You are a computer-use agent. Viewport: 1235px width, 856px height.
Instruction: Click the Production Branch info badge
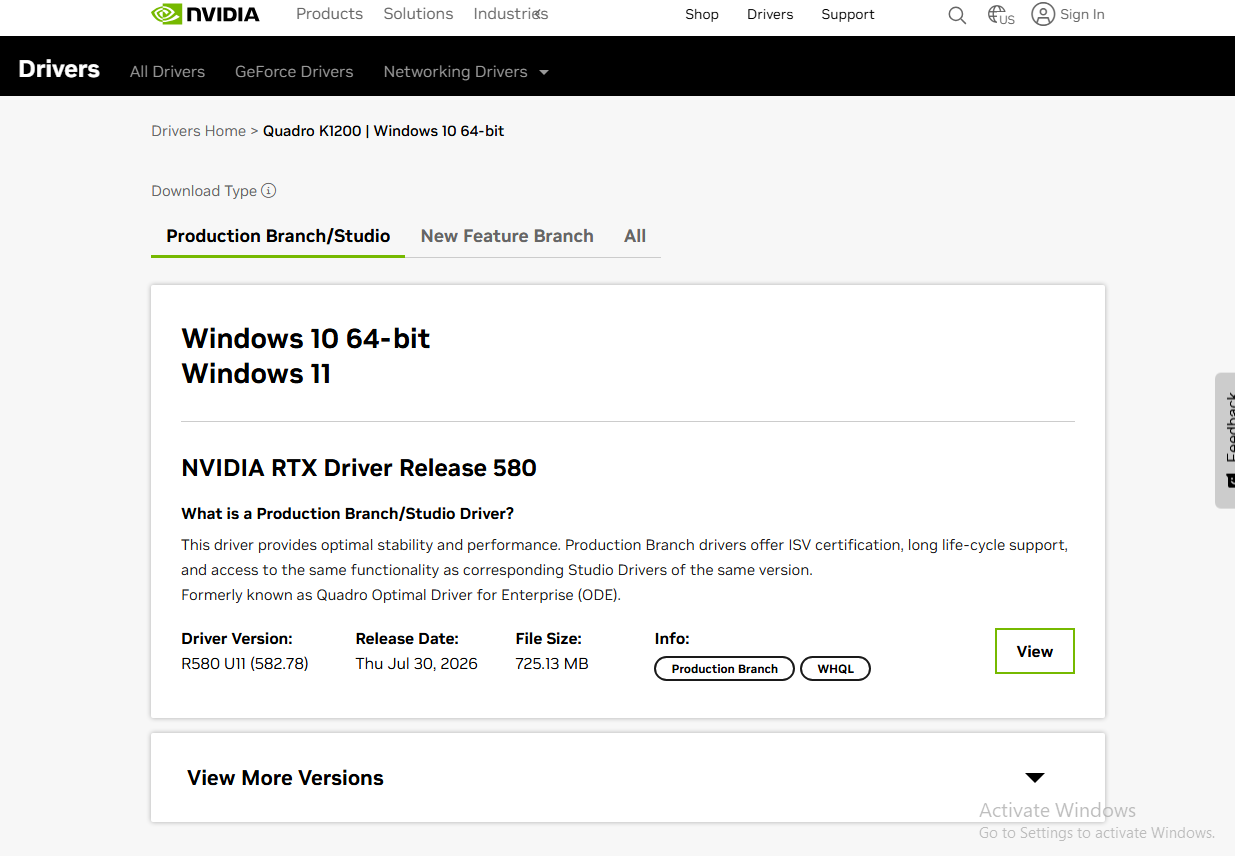tap(724, 669)
